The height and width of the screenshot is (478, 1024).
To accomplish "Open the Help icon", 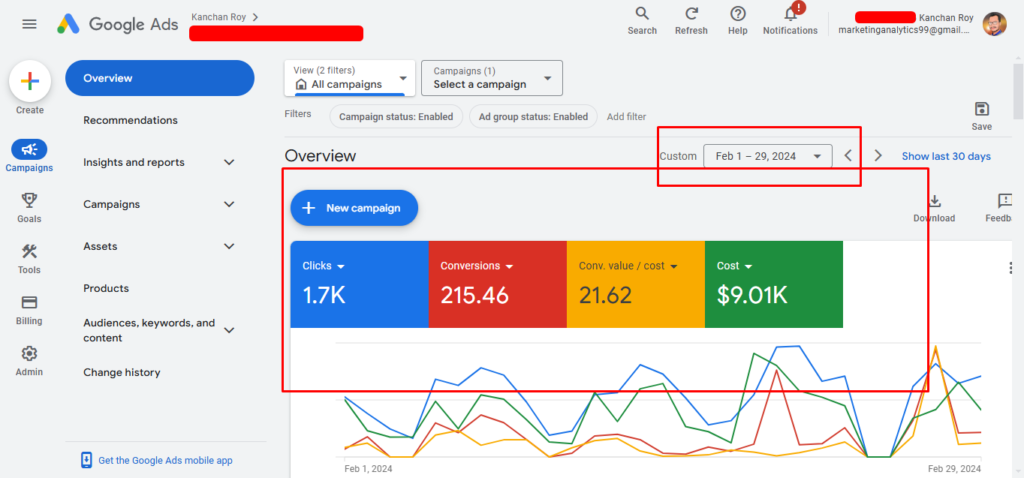I will pyautogui.click(x=738, y=14).
